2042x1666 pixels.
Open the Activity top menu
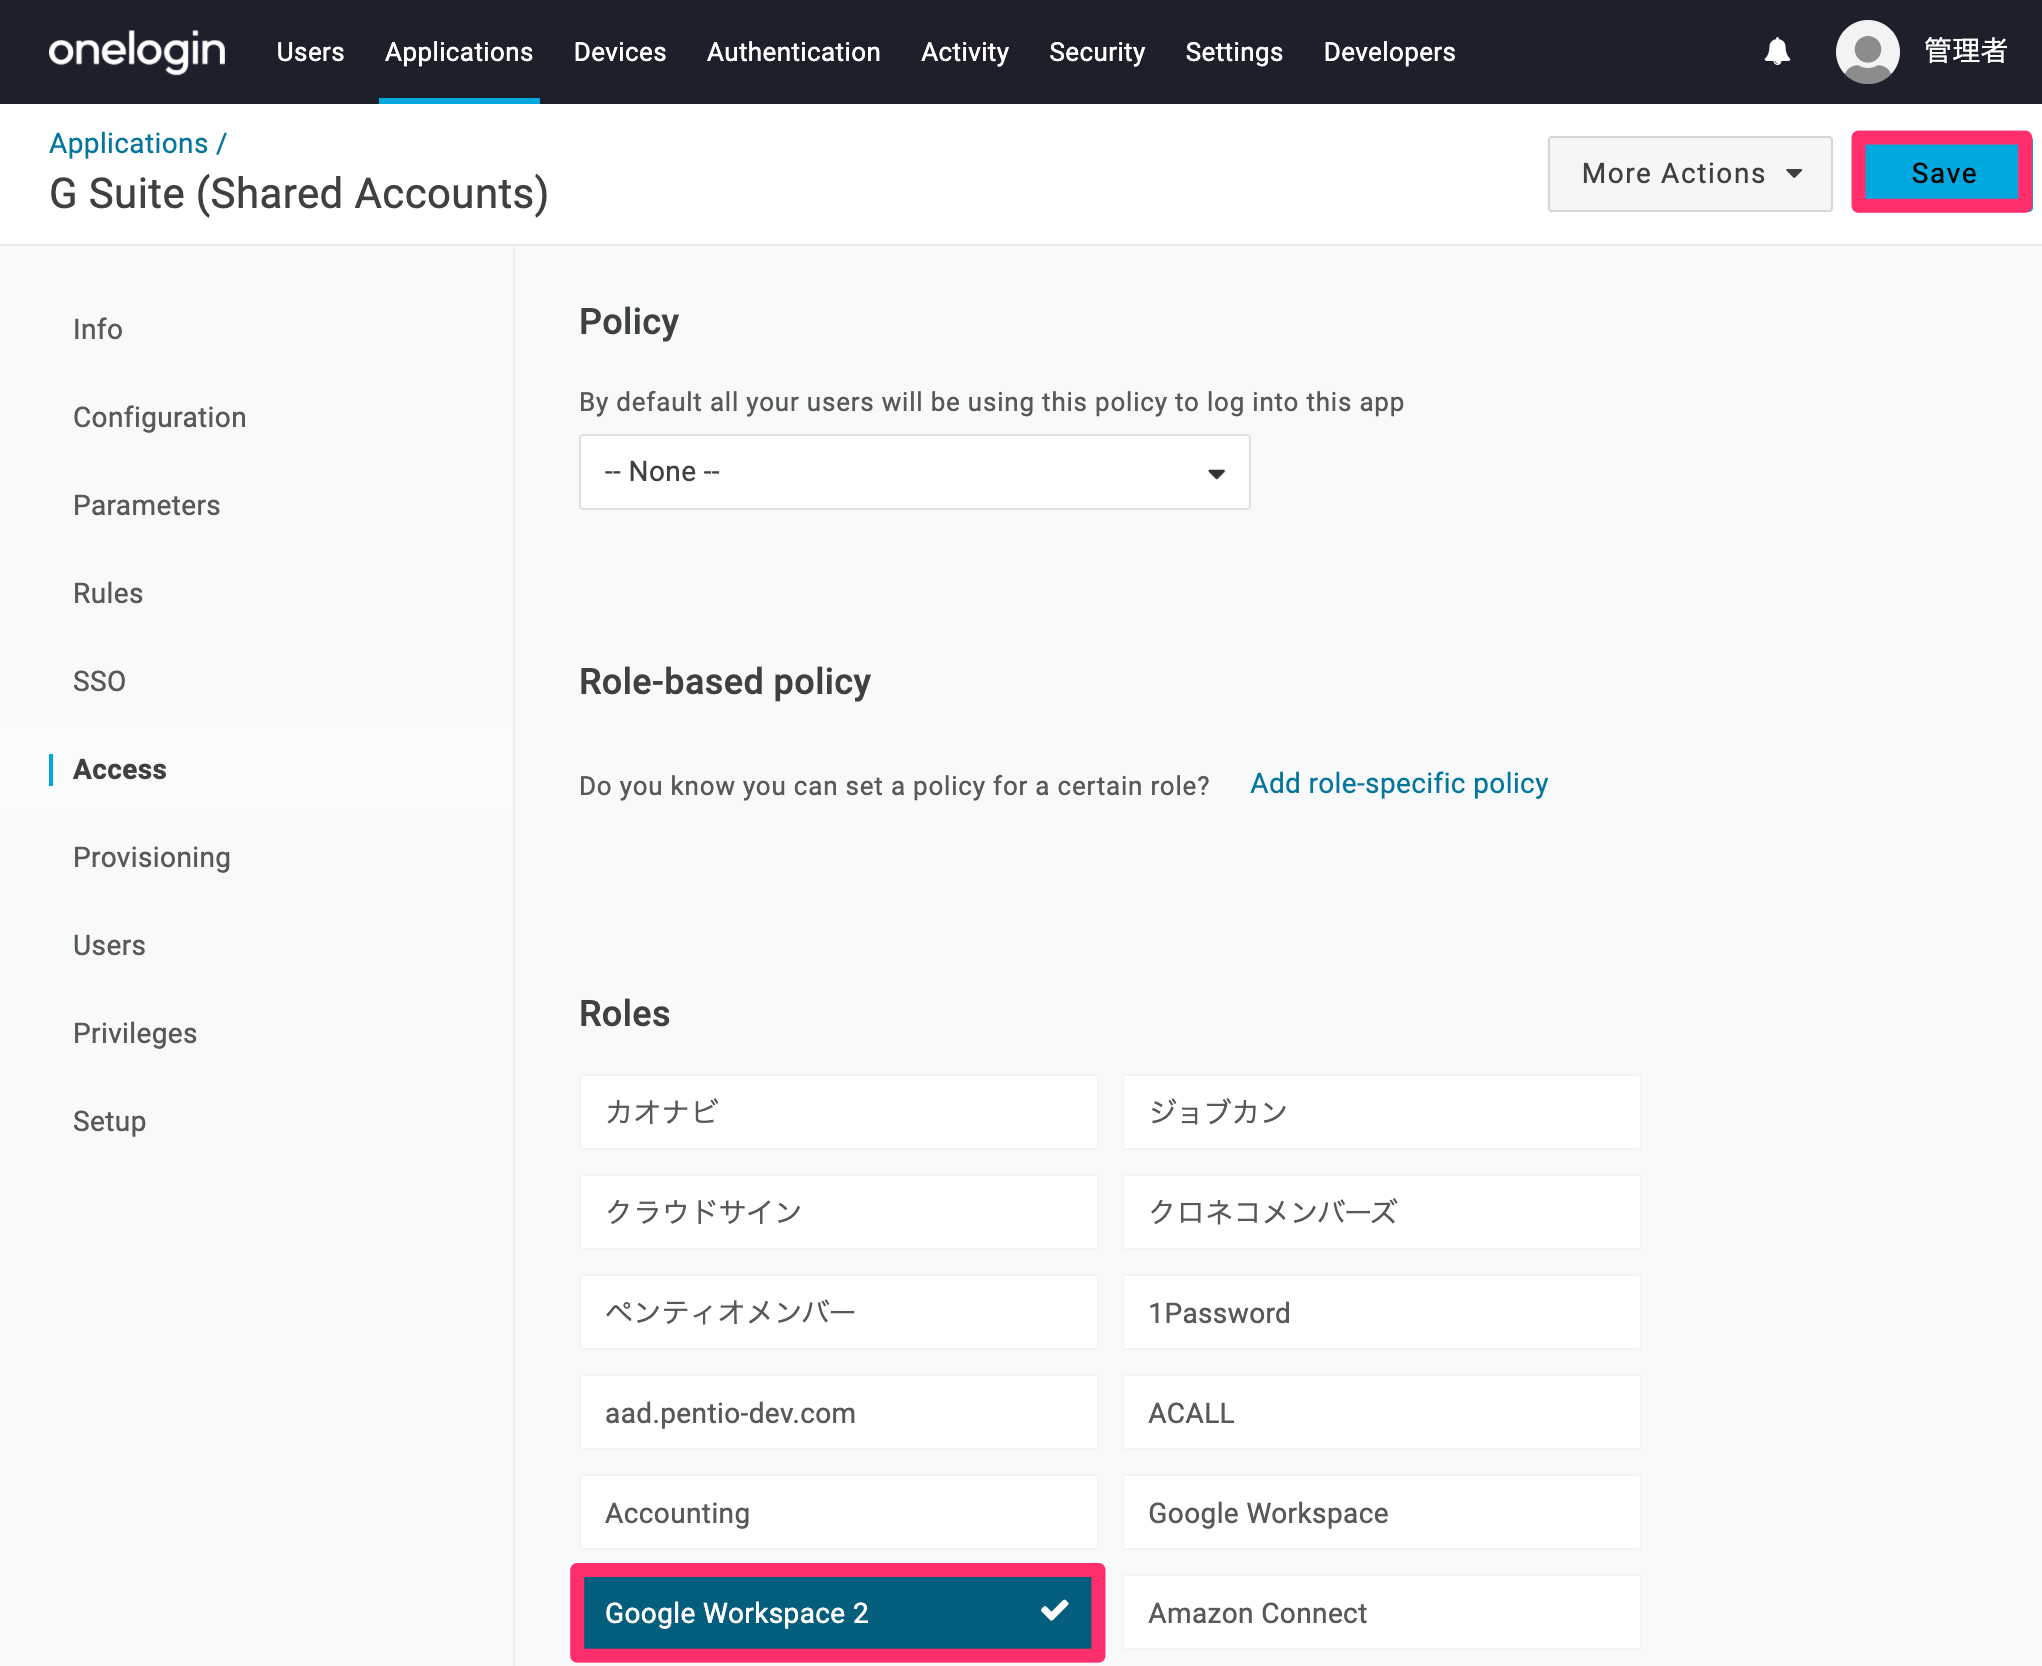(964, 51)
